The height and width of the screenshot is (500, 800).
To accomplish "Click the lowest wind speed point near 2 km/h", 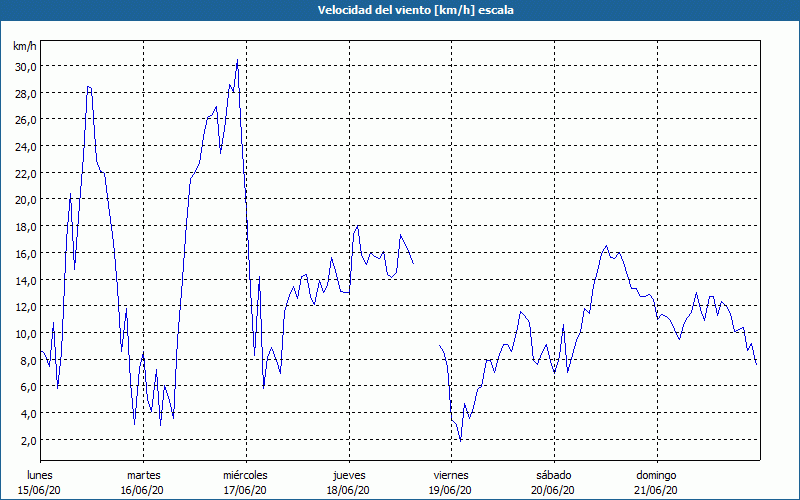I will [x=461, y=441].
